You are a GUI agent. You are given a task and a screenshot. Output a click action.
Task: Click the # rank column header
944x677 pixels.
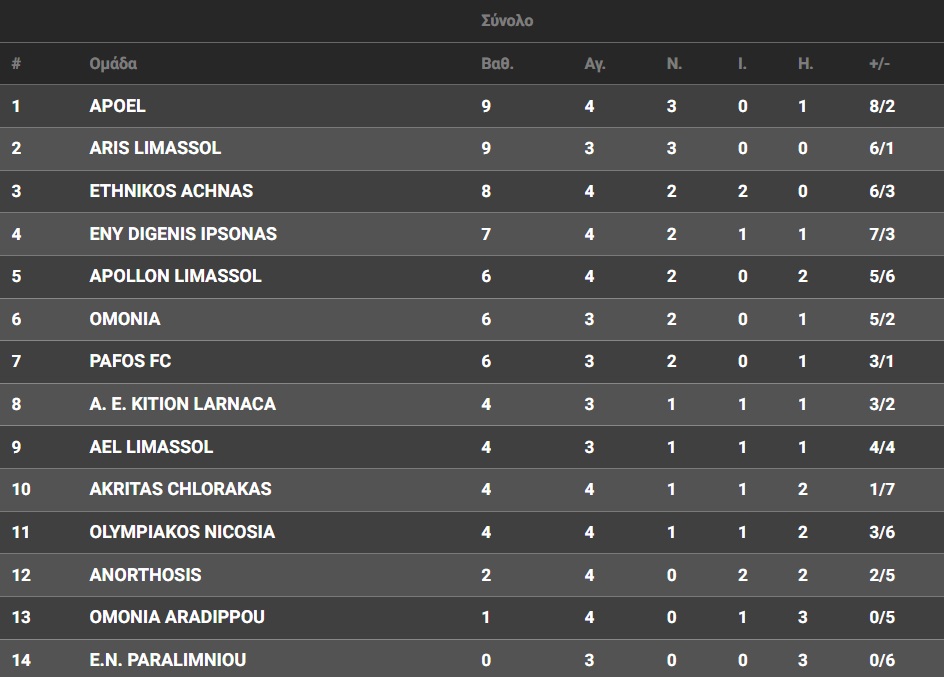pos(16,64)
